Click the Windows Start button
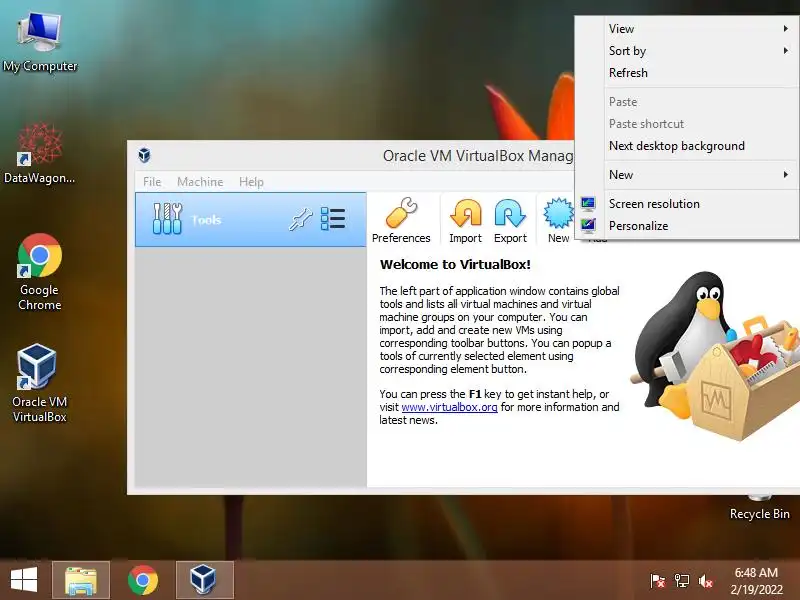The image size is (800, 600). (x=24, y=580)
